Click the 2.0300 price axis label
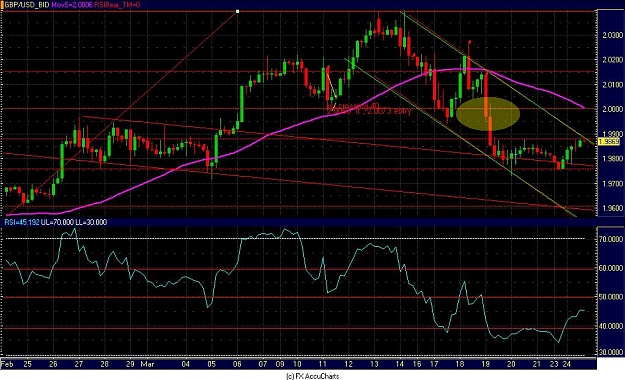625x380 pixels. pyautogui.click(x=612, y=35)
